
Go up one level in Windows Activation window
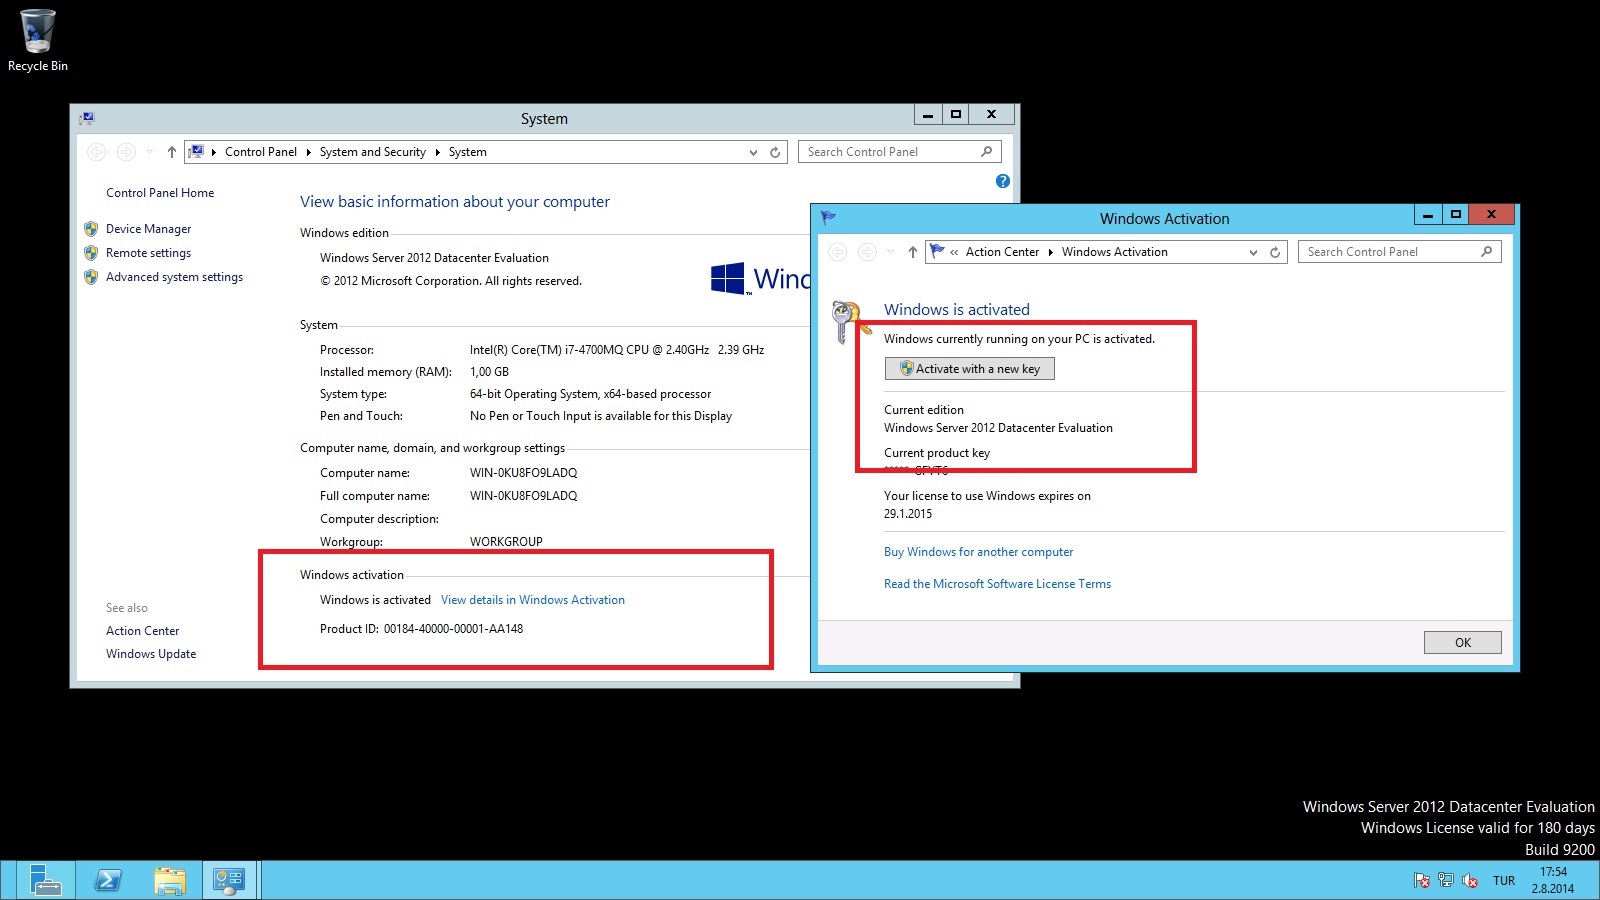[x=912, y=252]
